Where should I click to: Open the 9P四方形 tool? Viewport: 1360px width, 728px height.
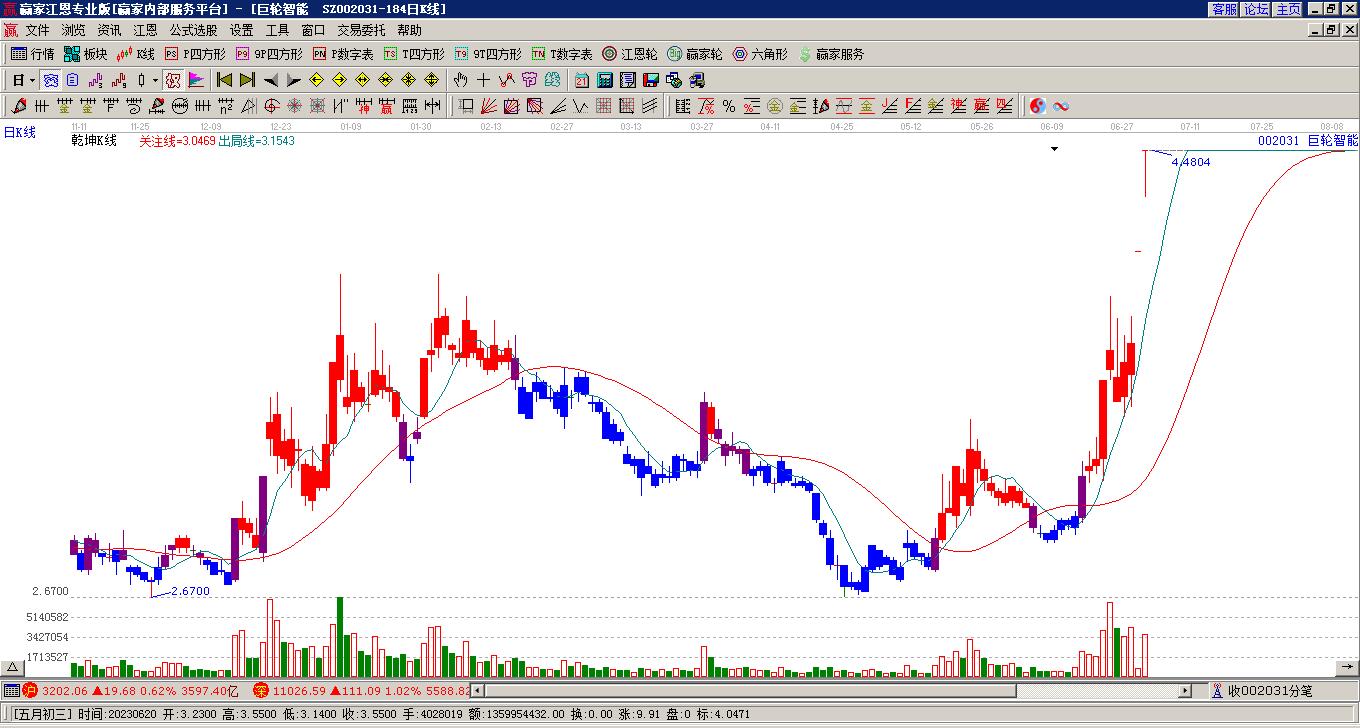point(269,54)
